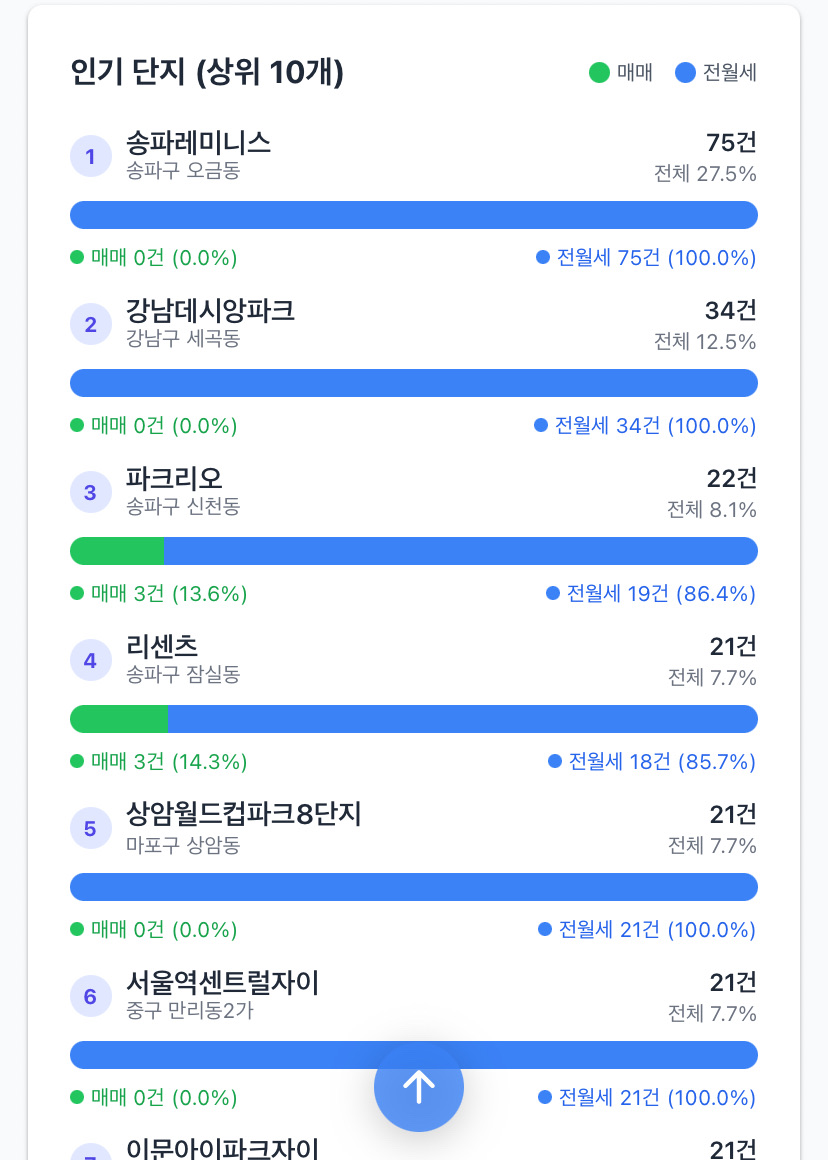Open the 상암월드컵파크8단지 complex name
The image size is (828, 1160).
pyautogui.click(x=243, y=814)
